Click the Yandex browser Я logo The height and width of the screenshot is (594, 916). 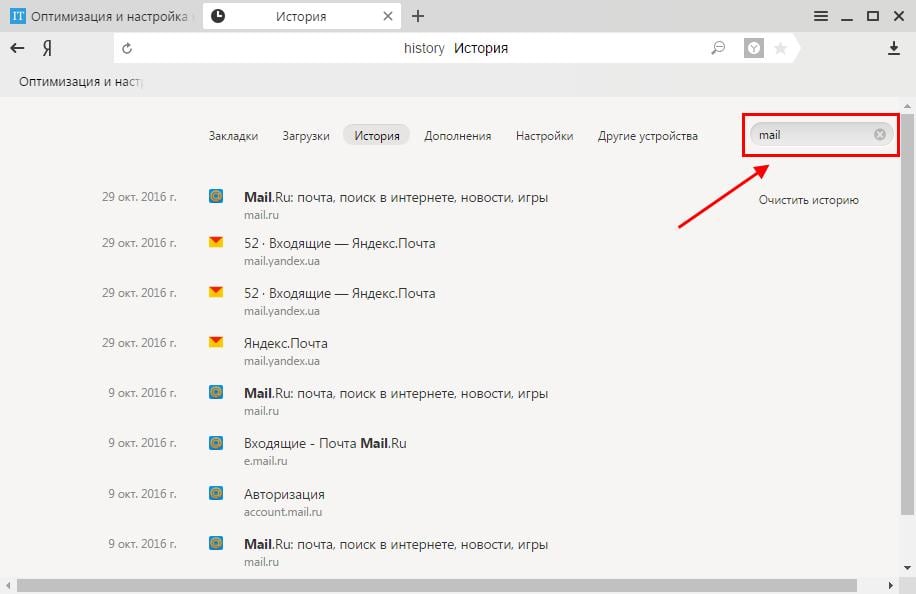pyautogui.click(x=49, y=47)
